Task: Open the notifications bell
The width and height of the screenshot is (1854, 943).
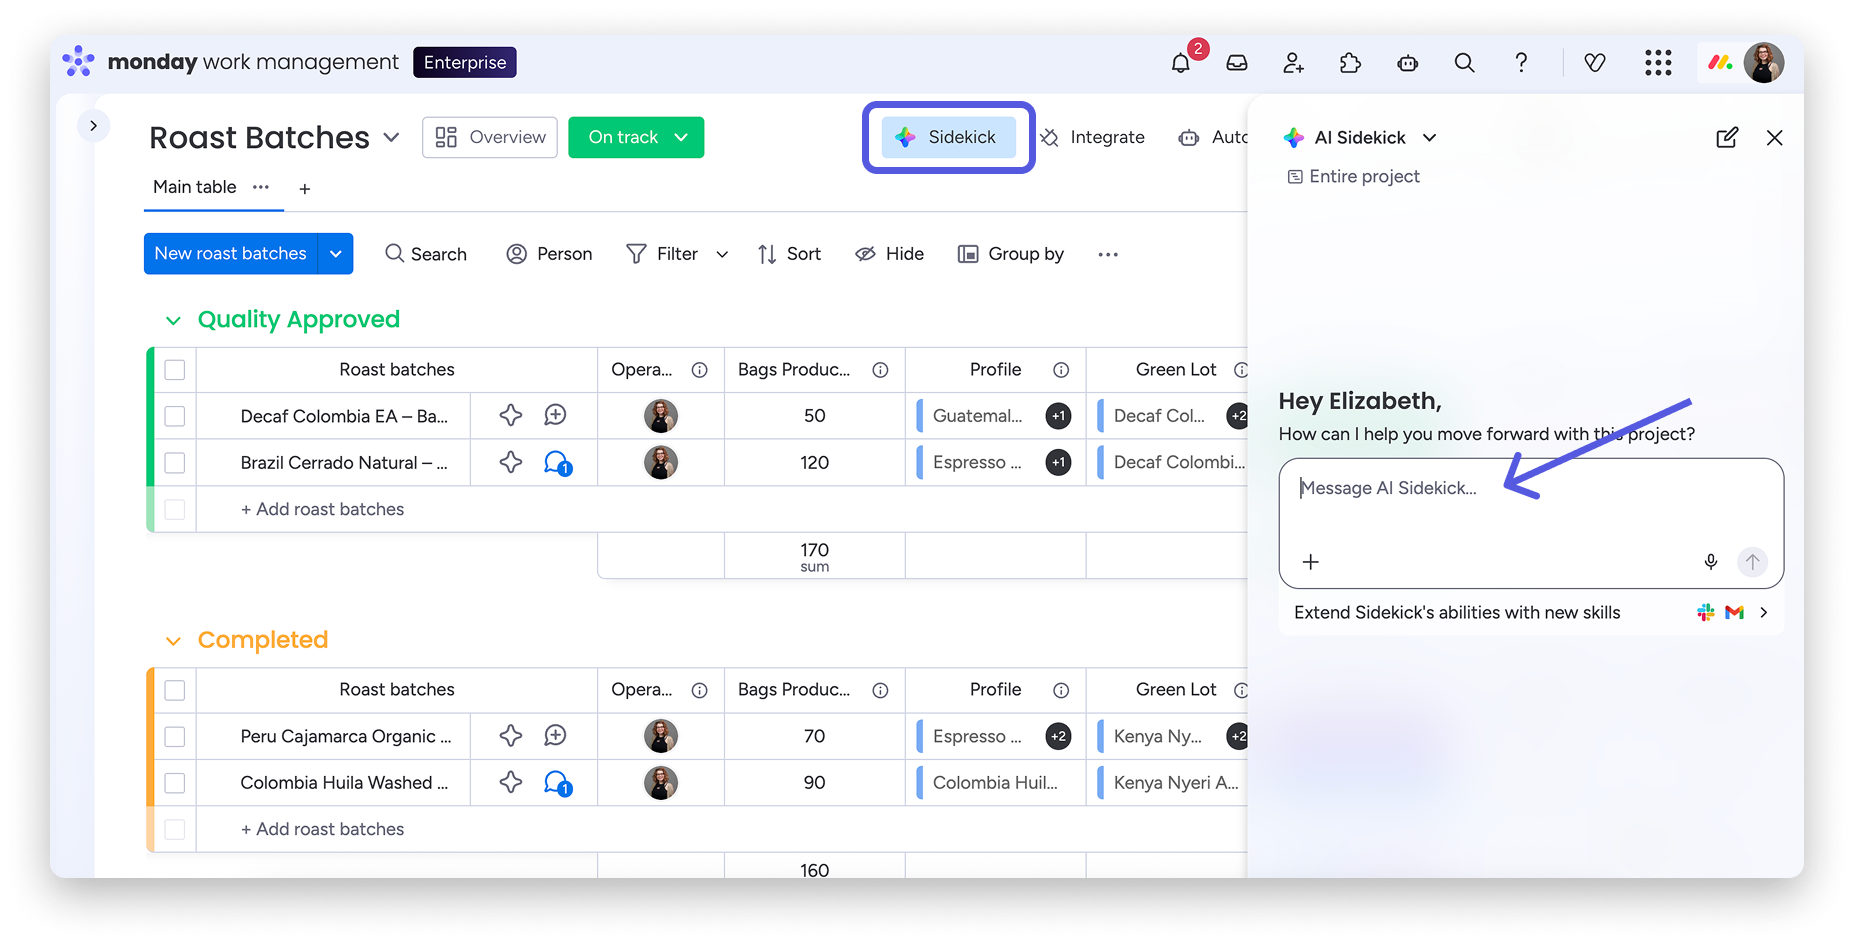Action: pyautogui.click(x=1181, y=63)
